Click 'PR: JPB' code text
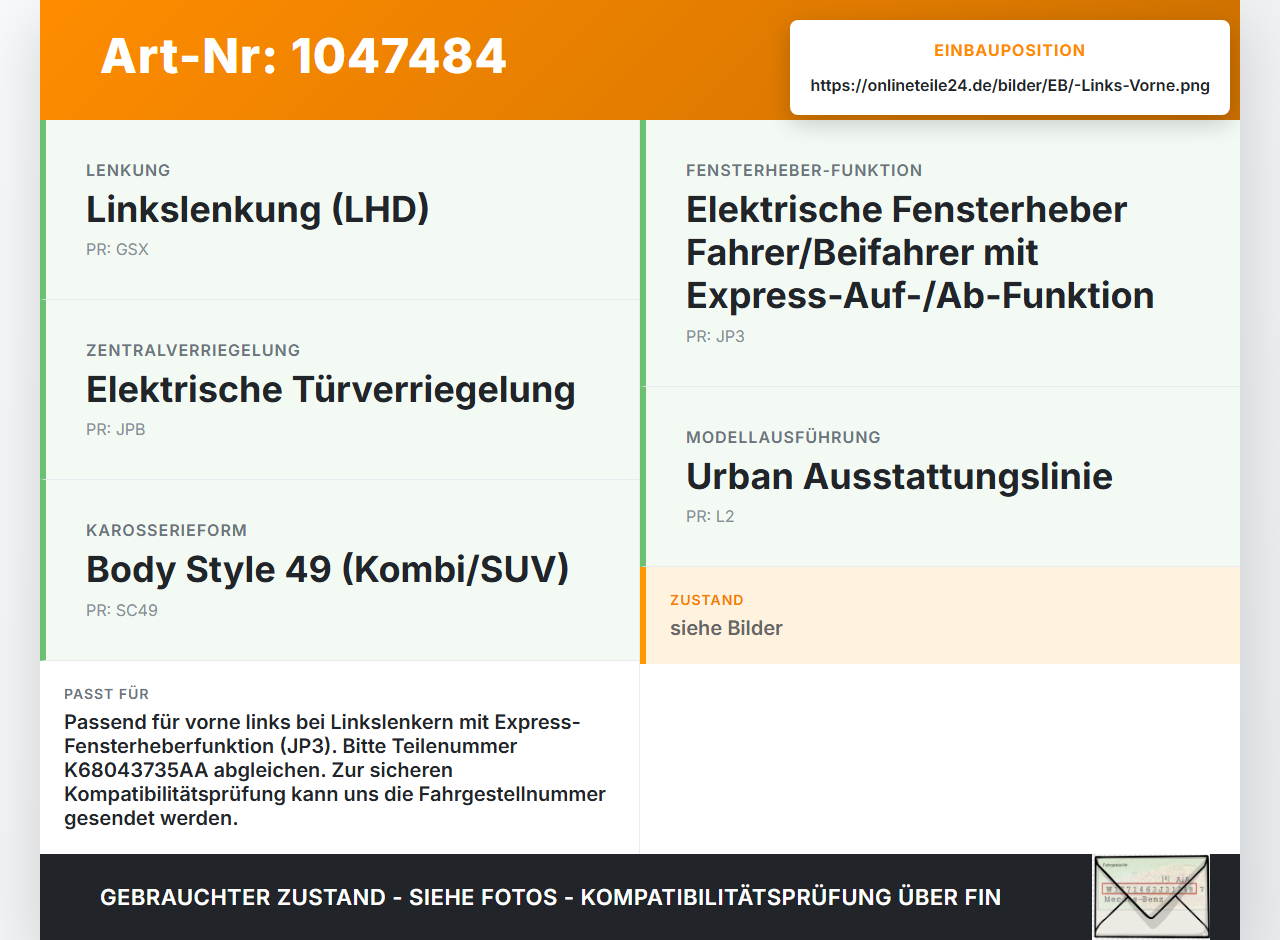Screen dimensions: 1280x940 [116, 430]
